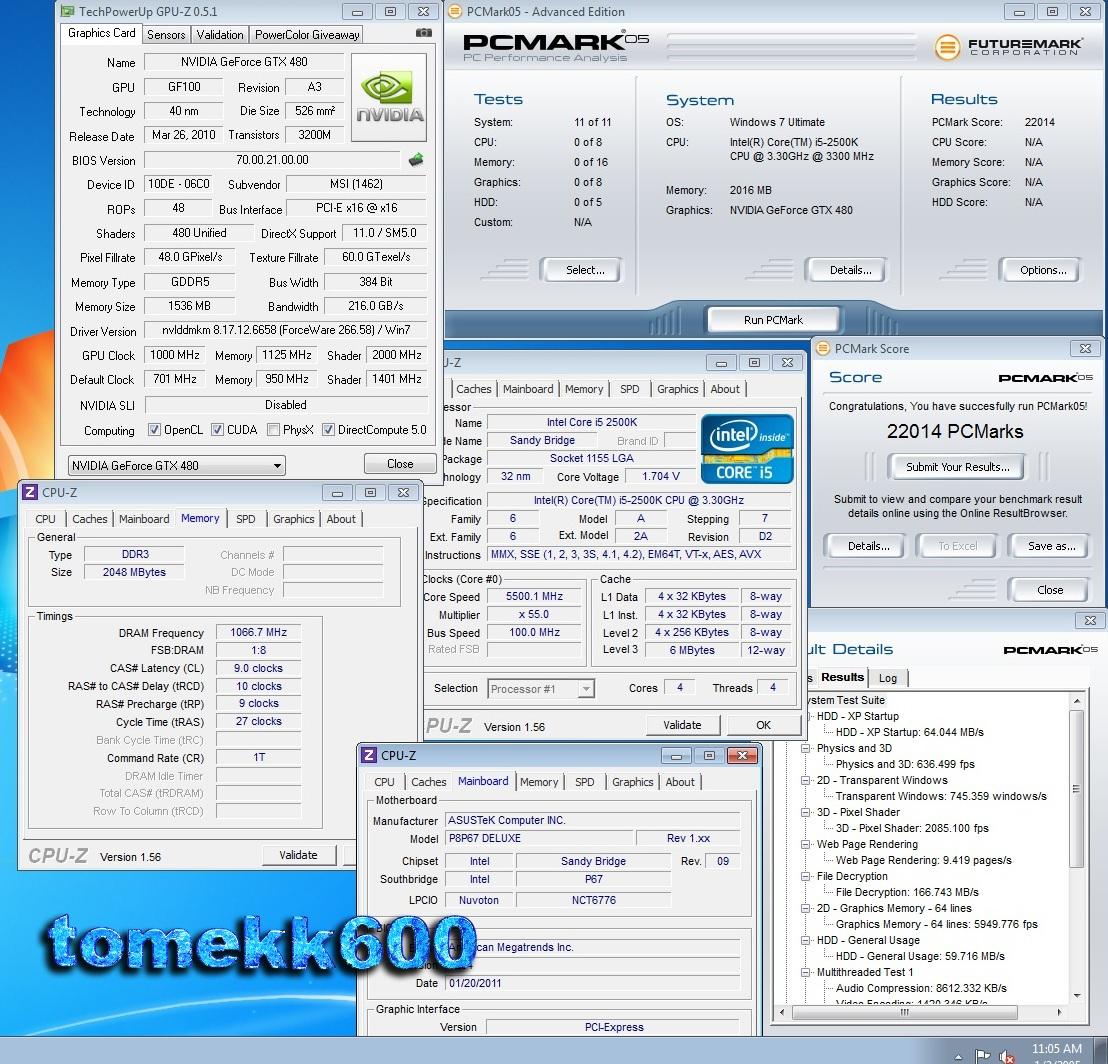Click the Run PCMark button
1108x1064 pixels.
(773, 320)
